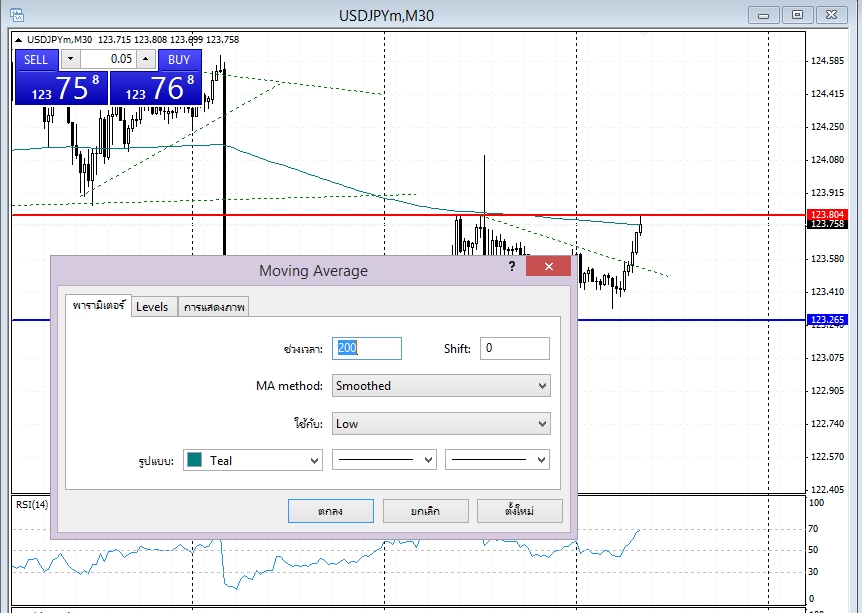The height and width of the screenshot is (613, 862).
Task: Click the ตกลง (OK) button
Action: coord(331,511)
